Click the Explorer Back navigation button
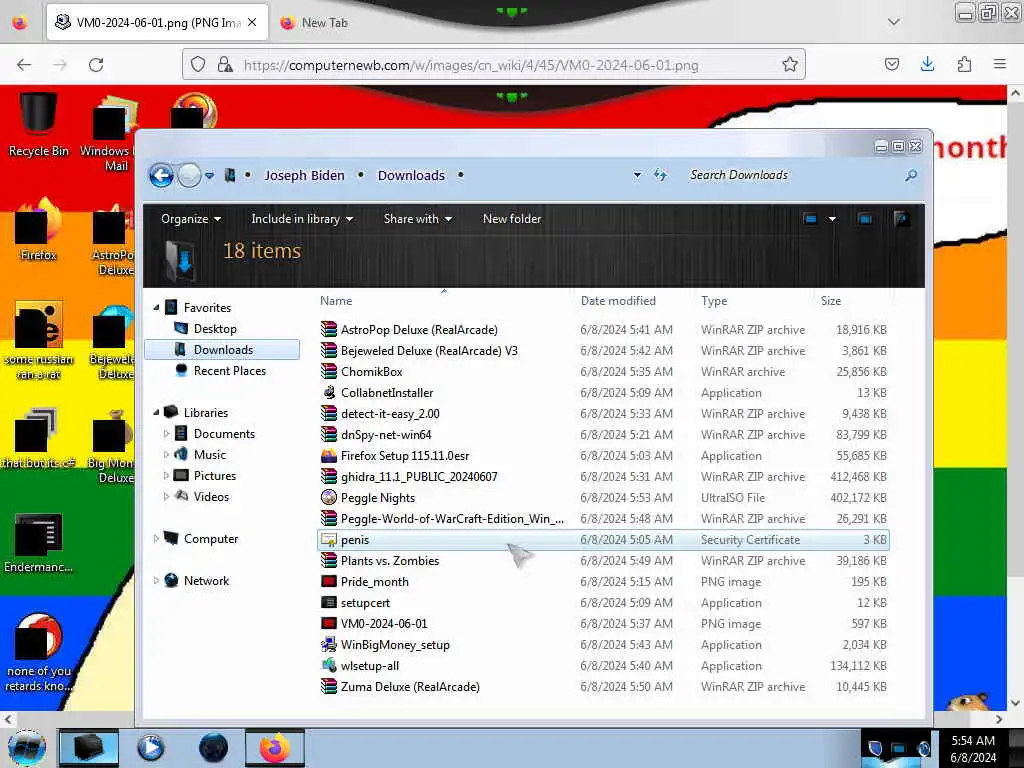Screen dimensions: 1024x768 tap(161, 175)
